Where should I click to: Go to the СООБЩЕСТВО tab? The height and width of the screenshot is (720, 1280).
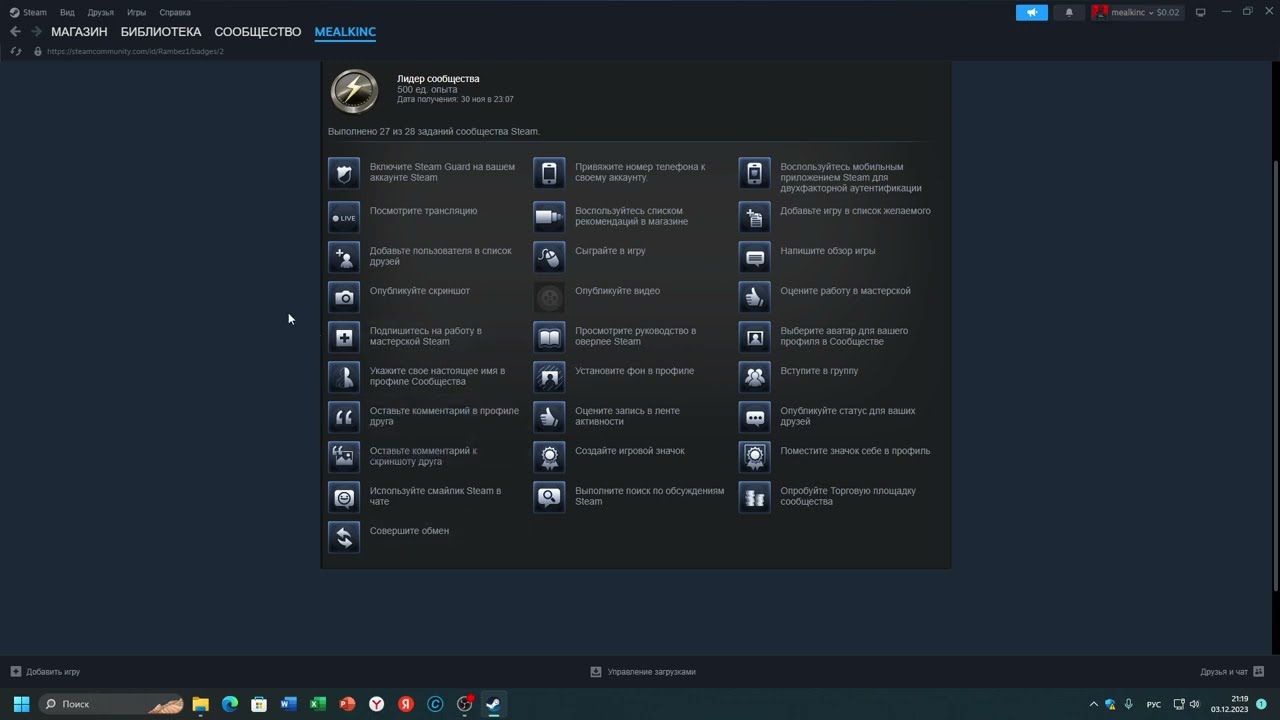258,32
